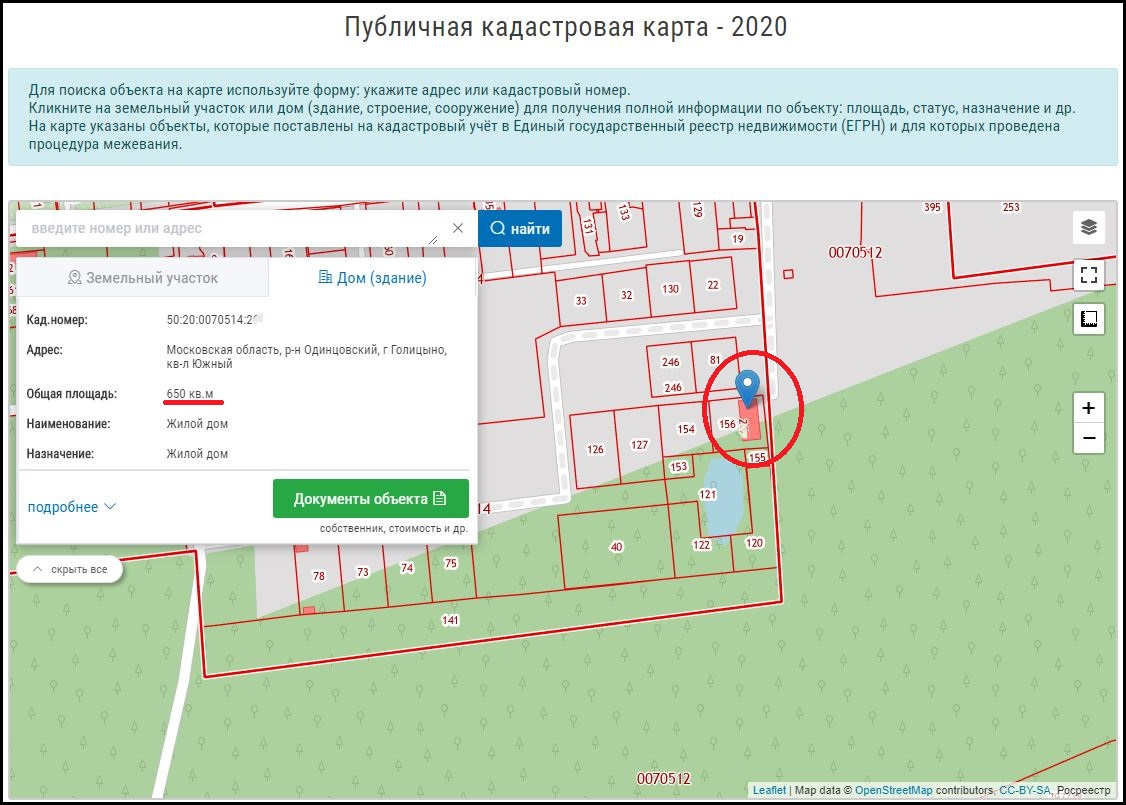
Task: Open the Leaflet attribution link
Action: coord(769,790)
